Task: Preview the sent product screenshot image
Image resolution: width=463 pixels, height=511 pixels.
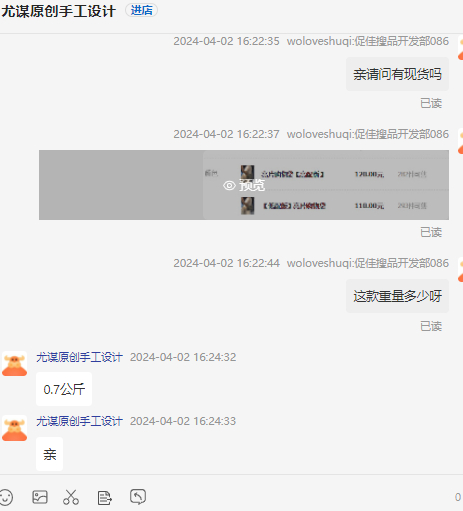Action: 244,185
